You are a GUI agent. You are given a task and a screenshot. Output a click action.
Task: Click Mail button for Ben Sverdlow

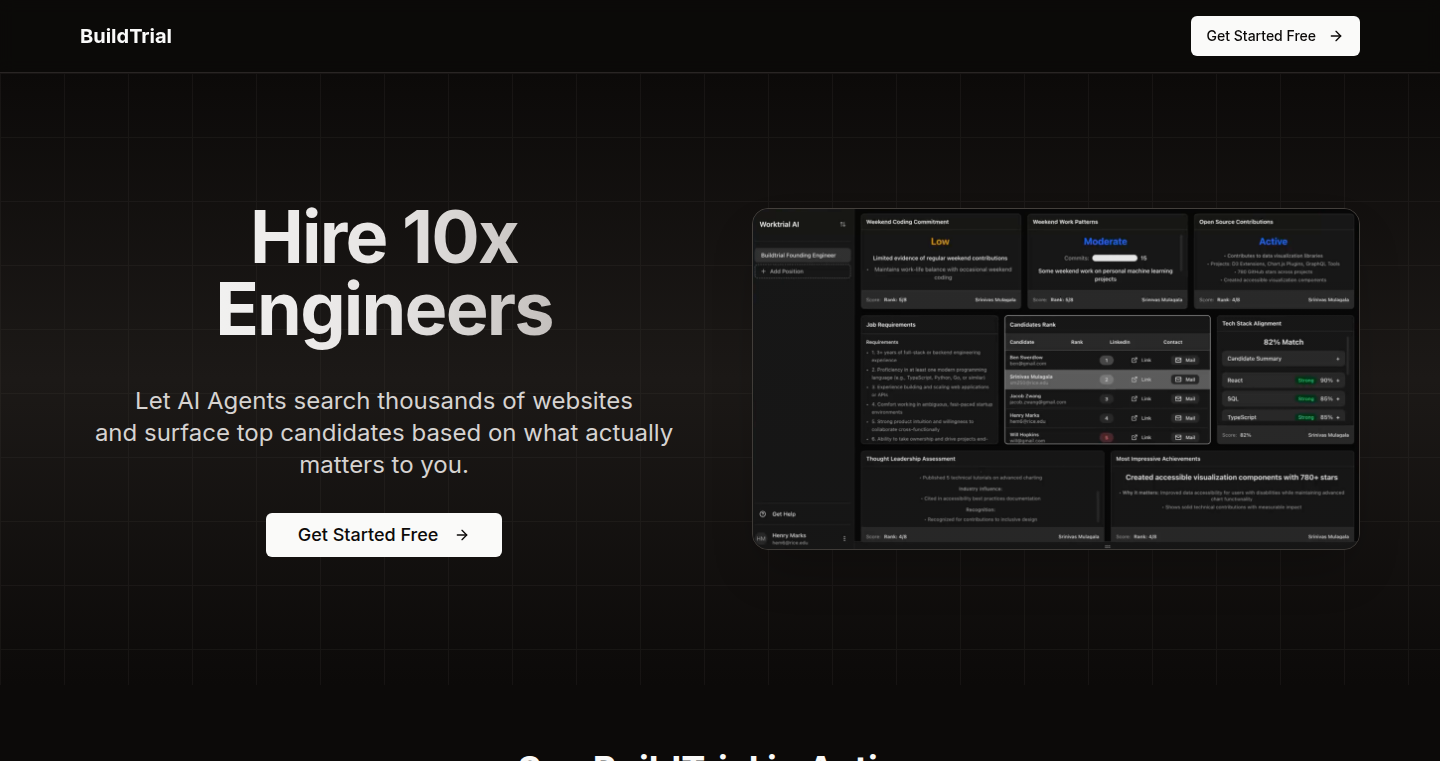click(x=1185, y=360)
